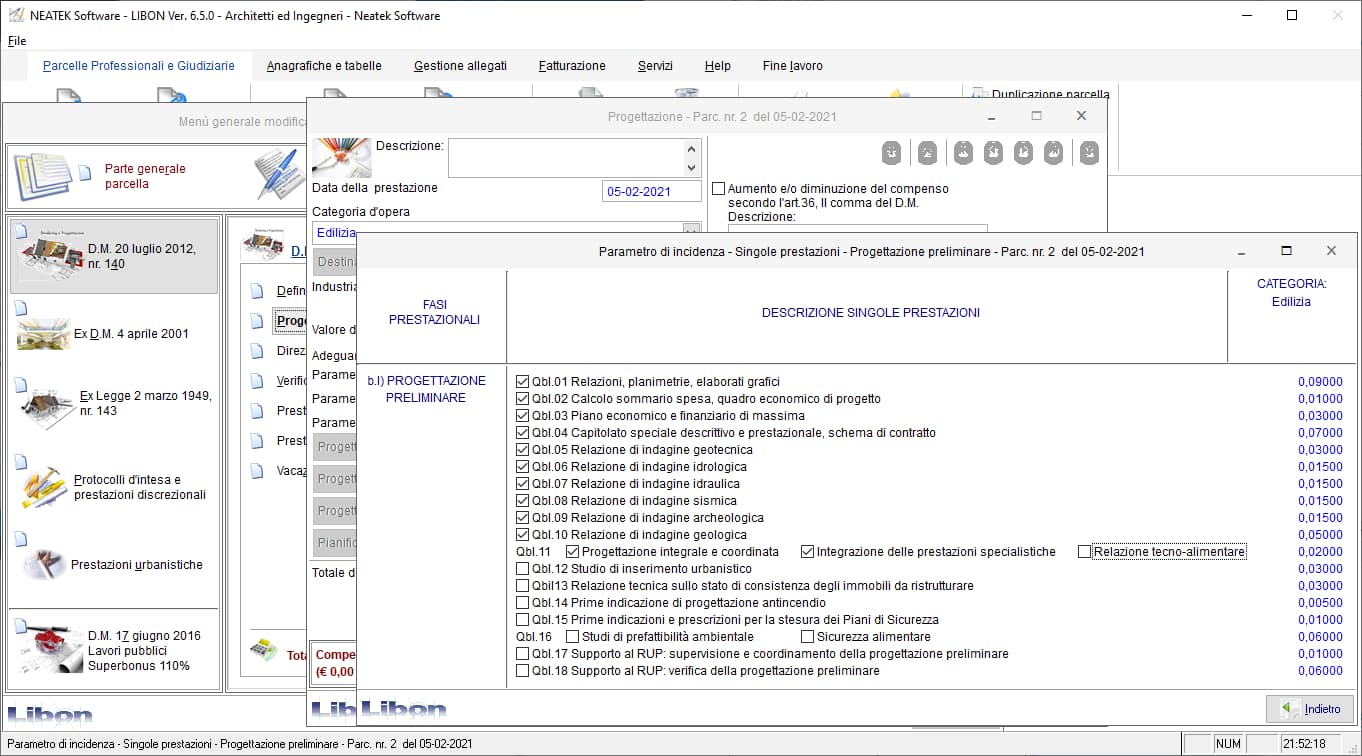Image resolution: width=1362 pixels, height=756 pixels.
Task: Click the 0,00500 value for Qbl.14
Action: pos(1320,603)
